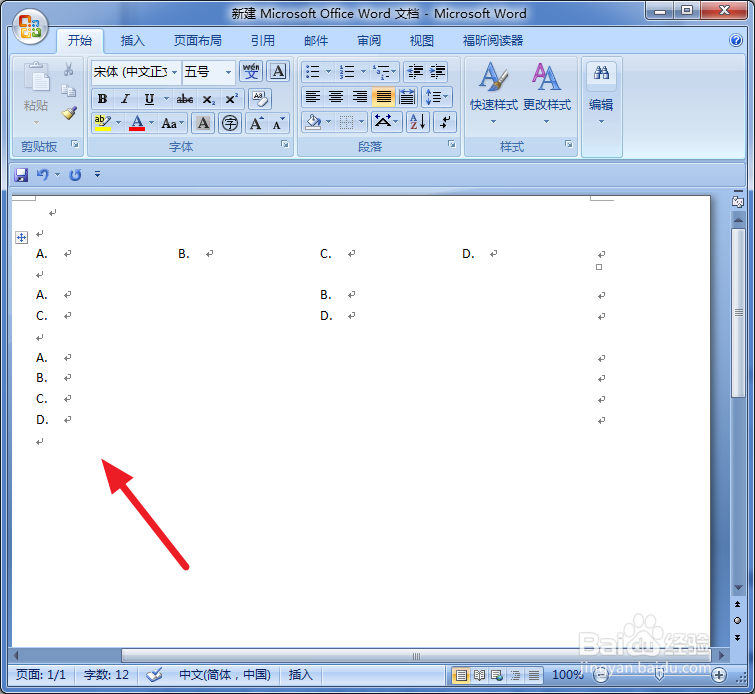Apply the yellow text highlight color

click(103, 123)
